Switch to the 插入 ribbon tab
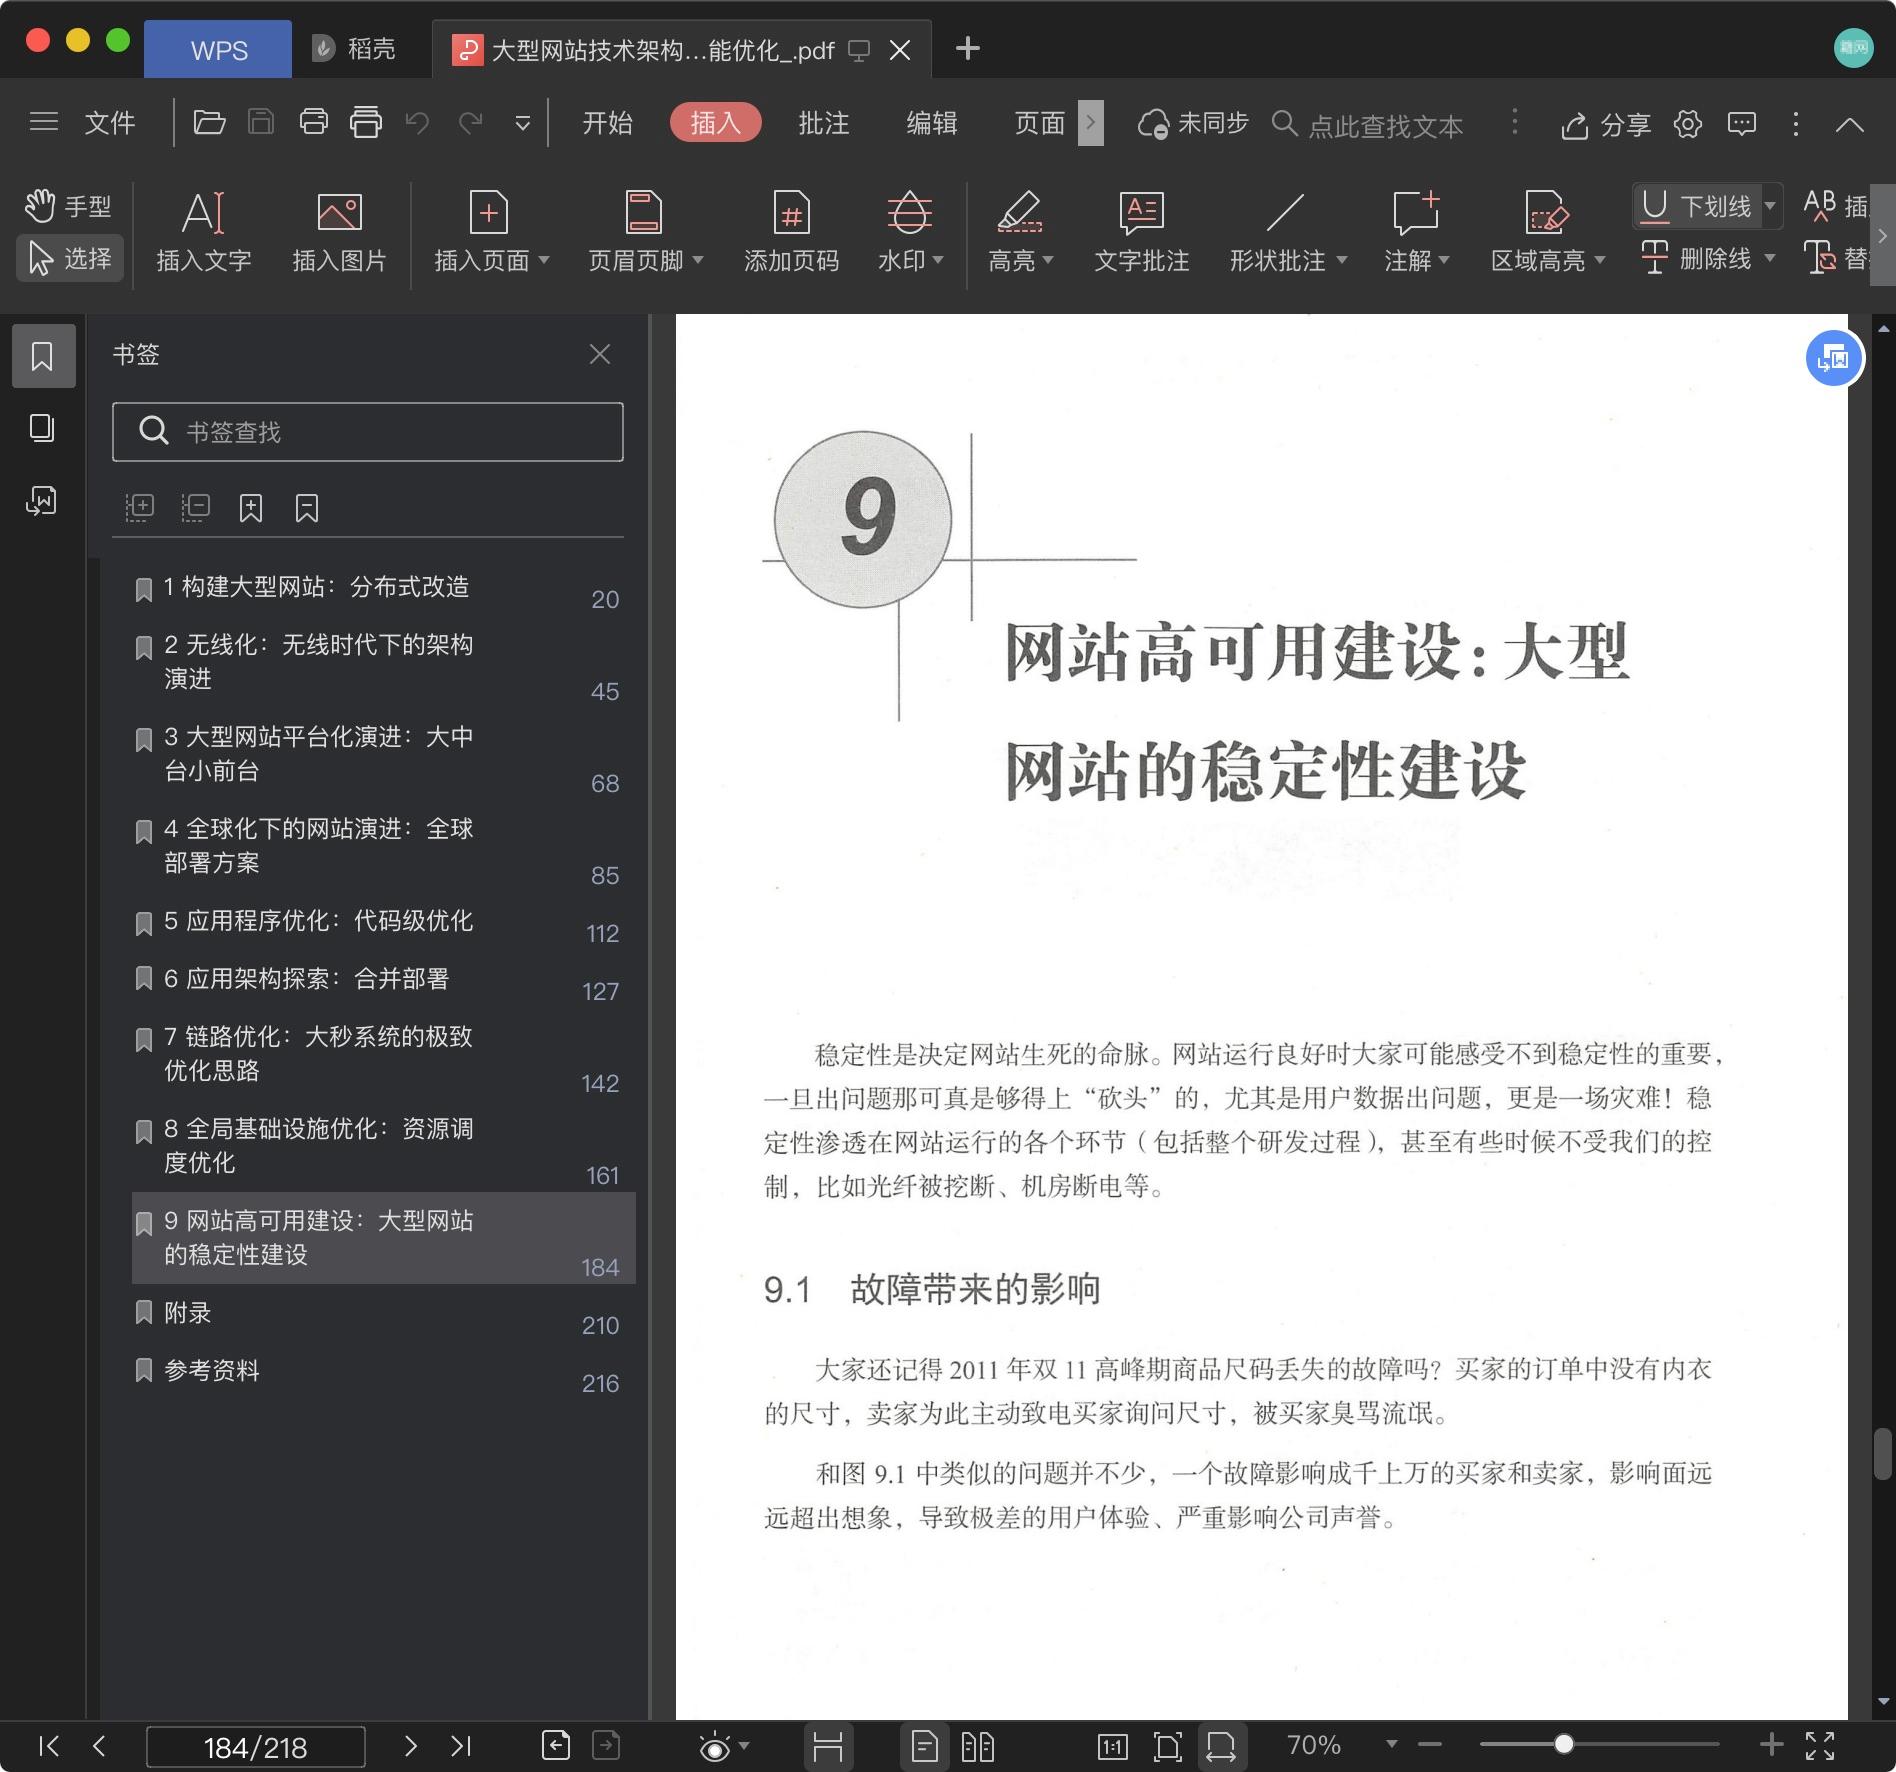 715,123
